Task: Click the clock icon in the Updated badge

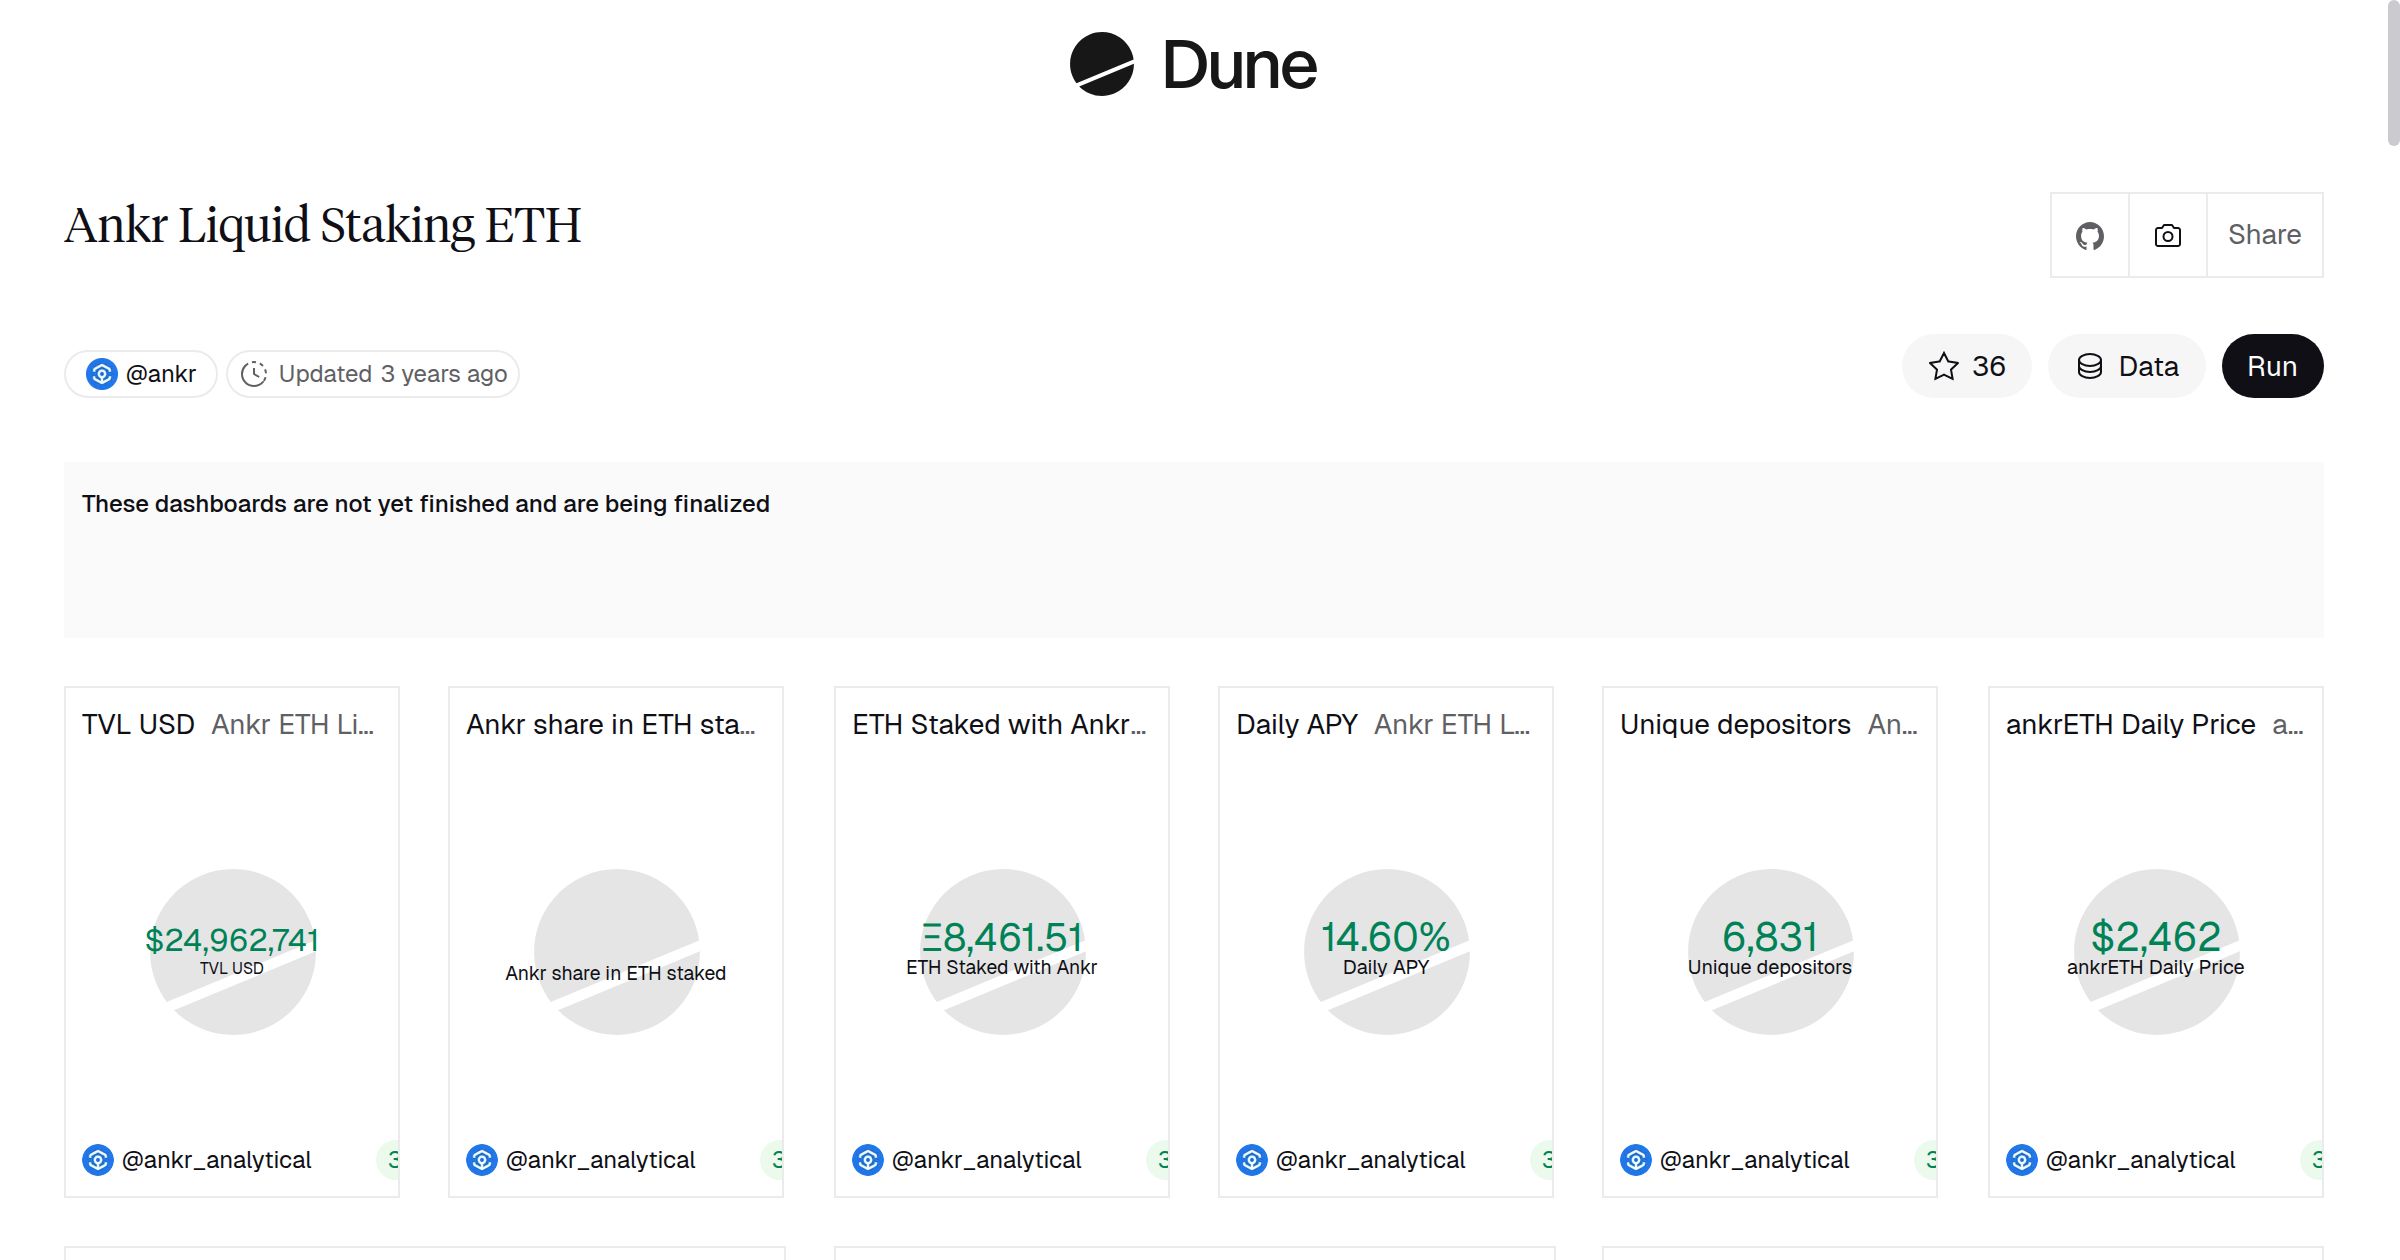Action: point(256,373)
